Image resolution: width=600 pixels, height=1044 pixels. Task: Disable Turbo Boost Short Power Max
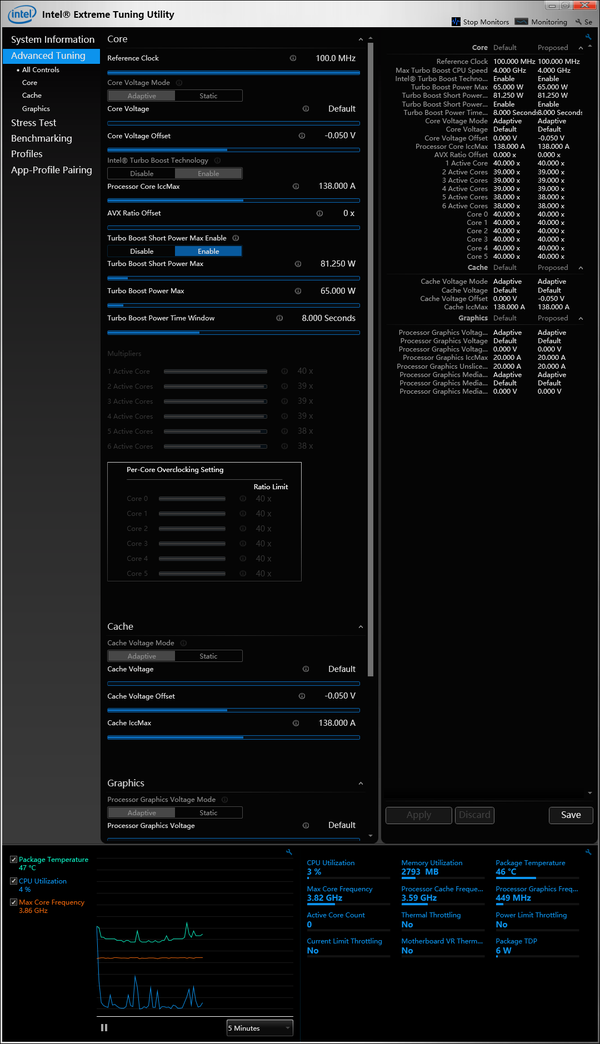pos(141,252)
